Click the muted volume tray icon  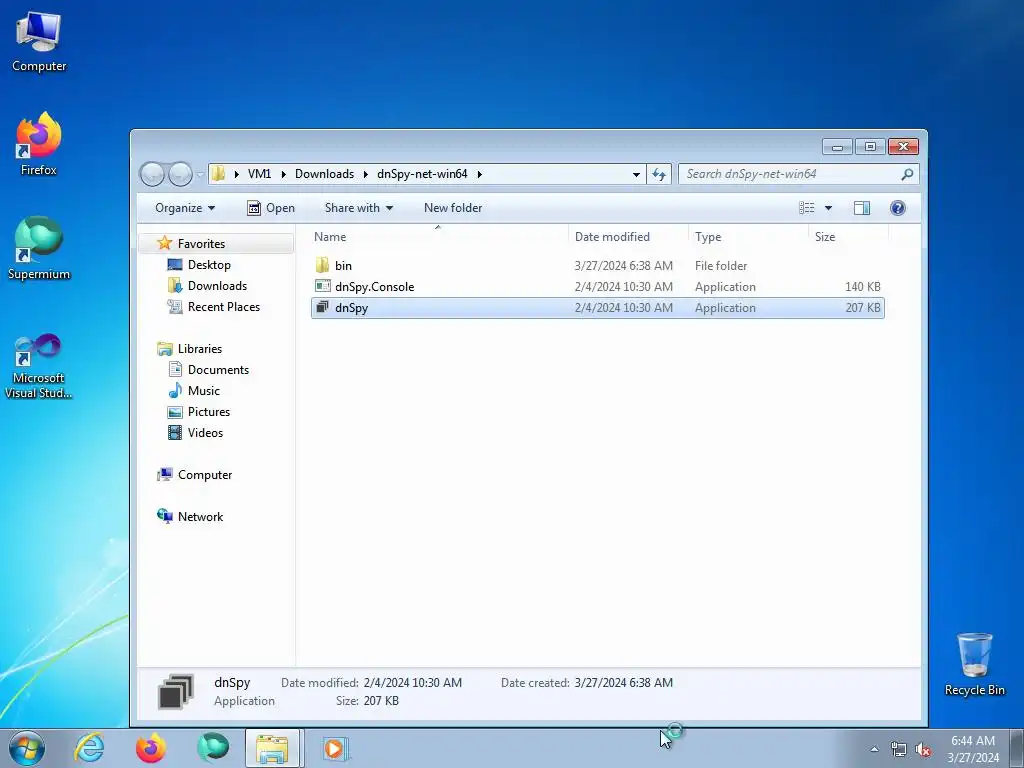(923, 749)
